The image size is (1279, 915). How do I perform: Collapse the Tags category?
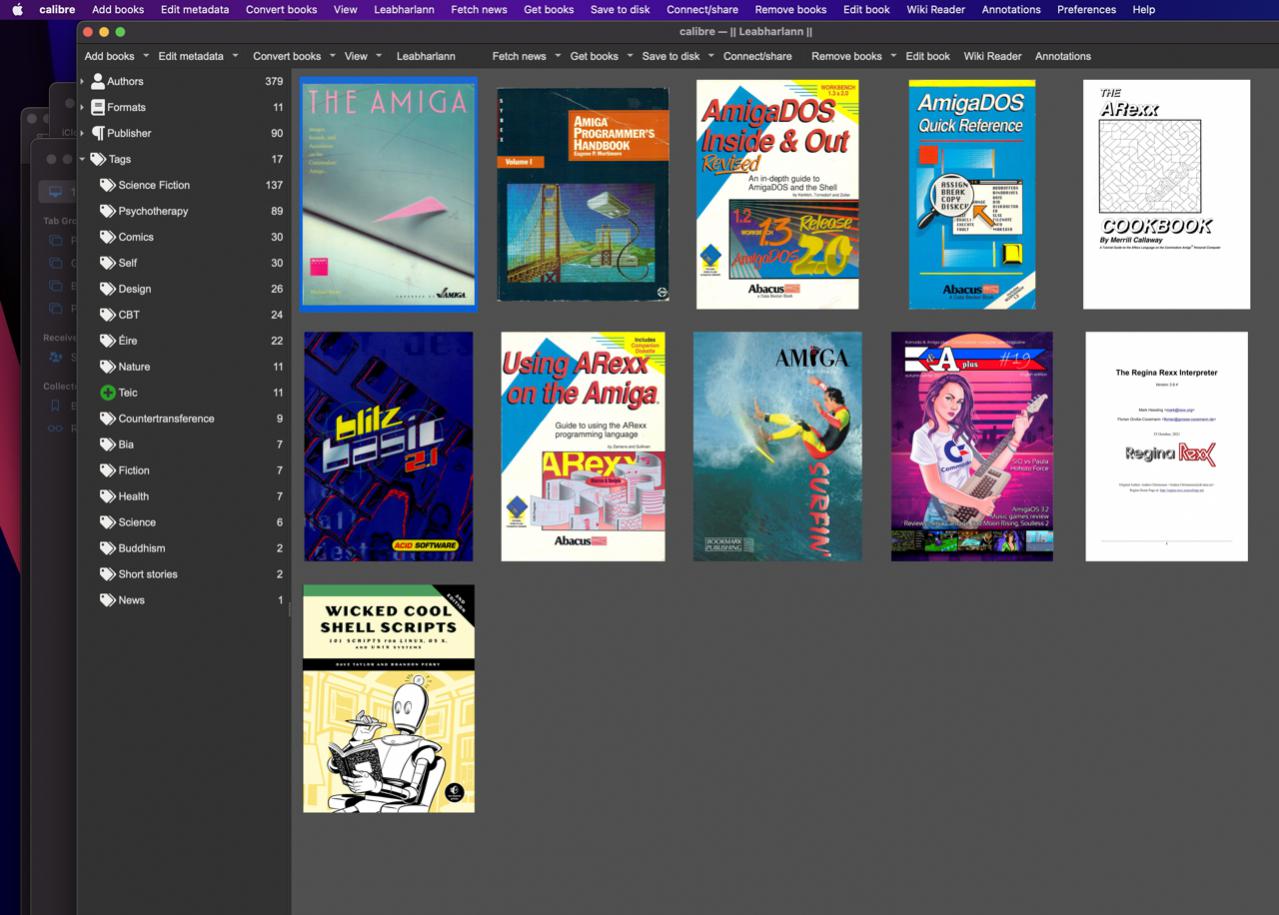pyautogui.click(x=82, y=159)
